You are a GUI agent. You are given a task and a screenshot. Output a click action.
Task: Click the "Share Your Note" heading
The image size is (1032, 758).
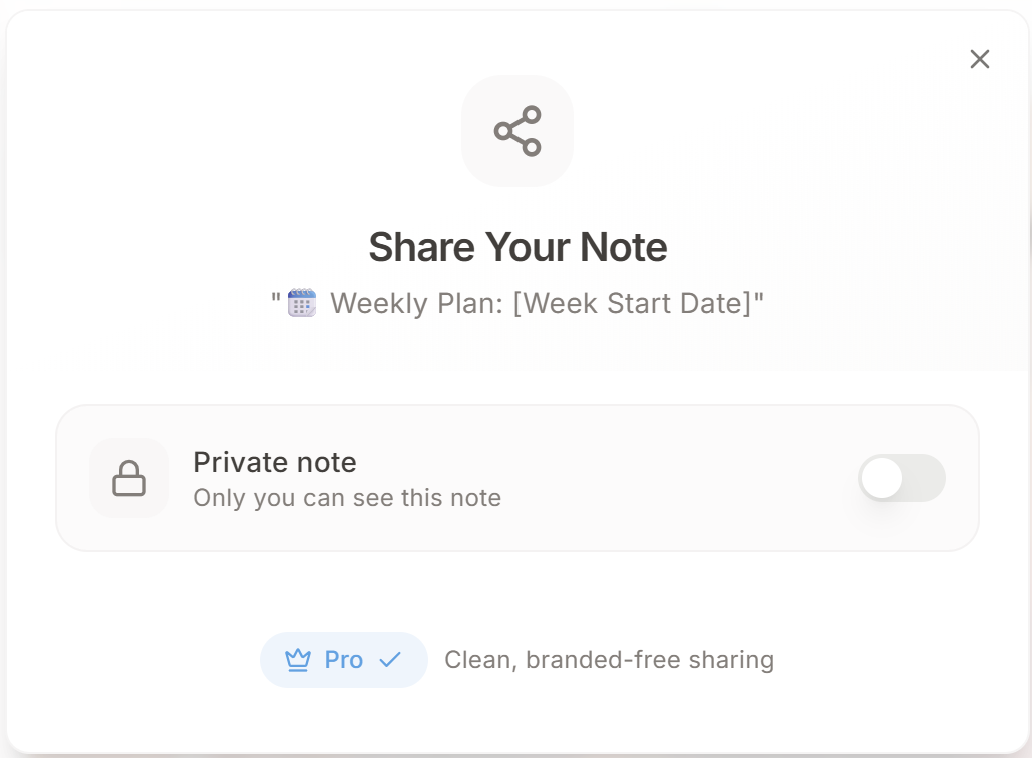[x=517, y=247]
